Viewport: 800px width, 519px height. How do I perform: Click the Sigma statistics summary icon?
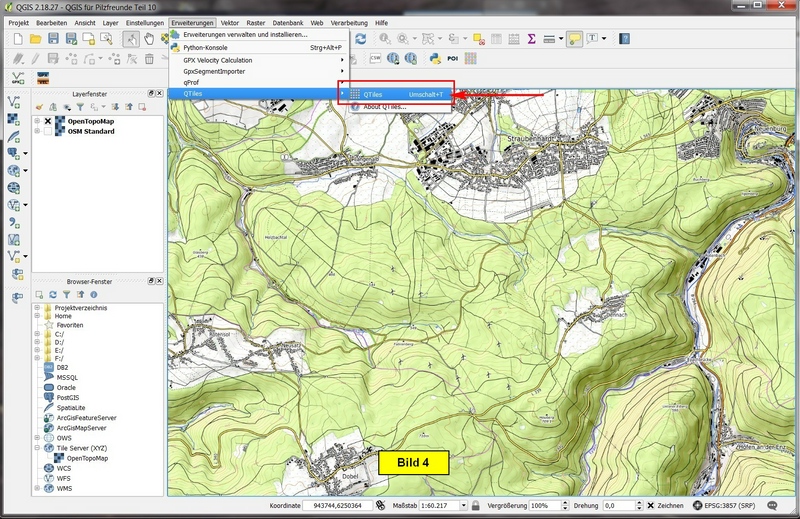pyautogui.click(x=531, y=39)
